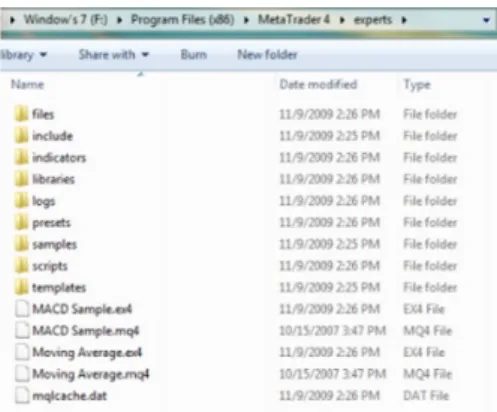Viewport: 497px width, 412px height.
Task: Select the presets folder name
Action: coord(51,223)
